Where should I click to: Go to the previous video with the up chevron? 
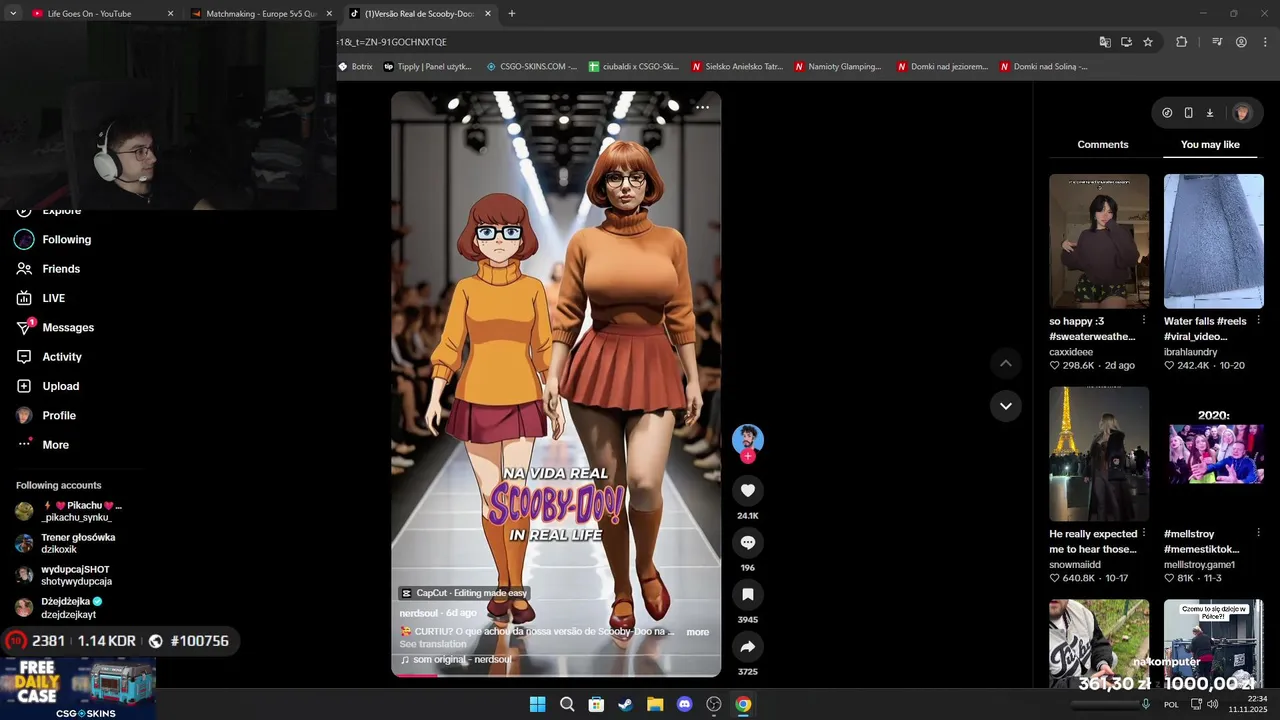tap(1006, 363)
